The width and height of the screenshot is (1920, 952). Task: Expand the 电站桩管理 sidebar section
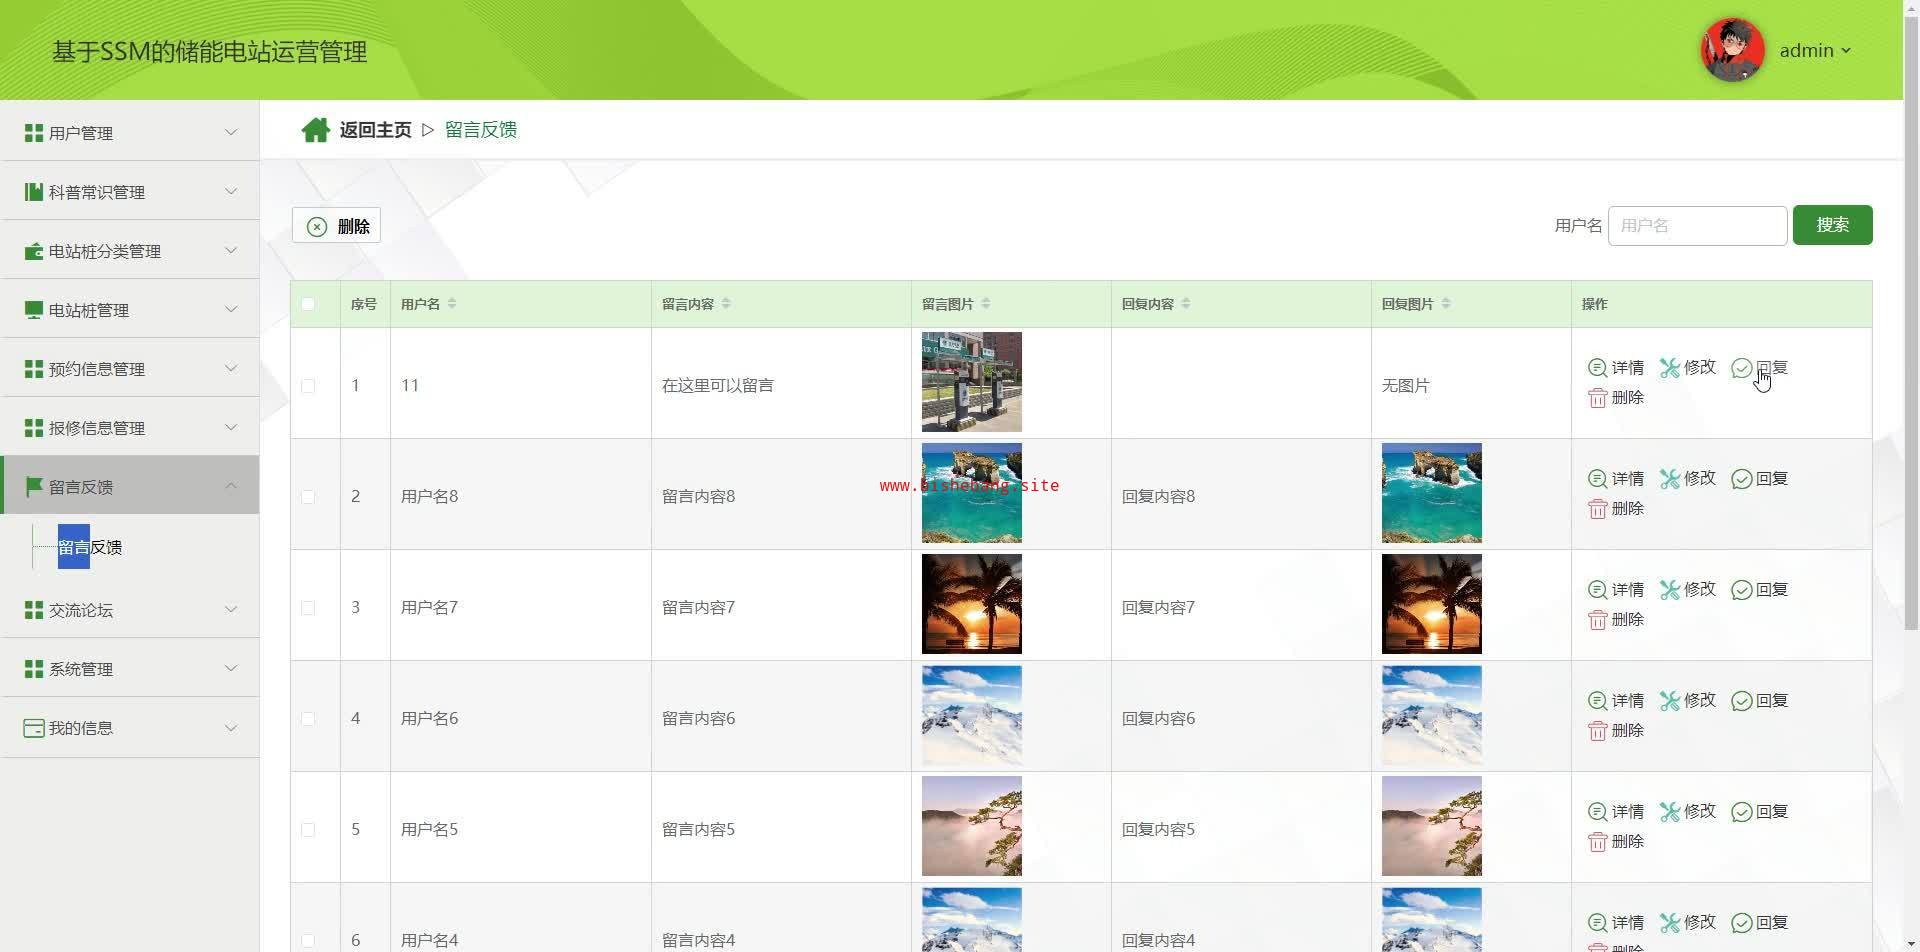point(130,310)
